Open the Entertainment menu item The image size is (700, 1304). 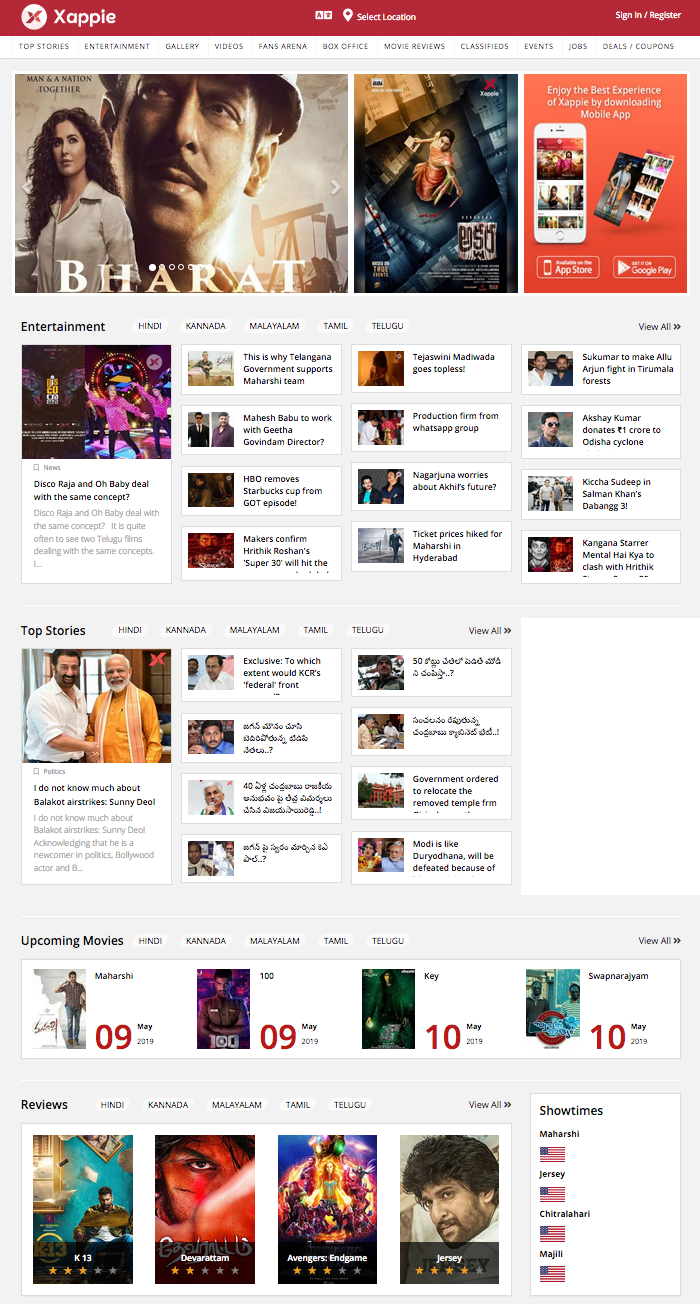(117, 46)
